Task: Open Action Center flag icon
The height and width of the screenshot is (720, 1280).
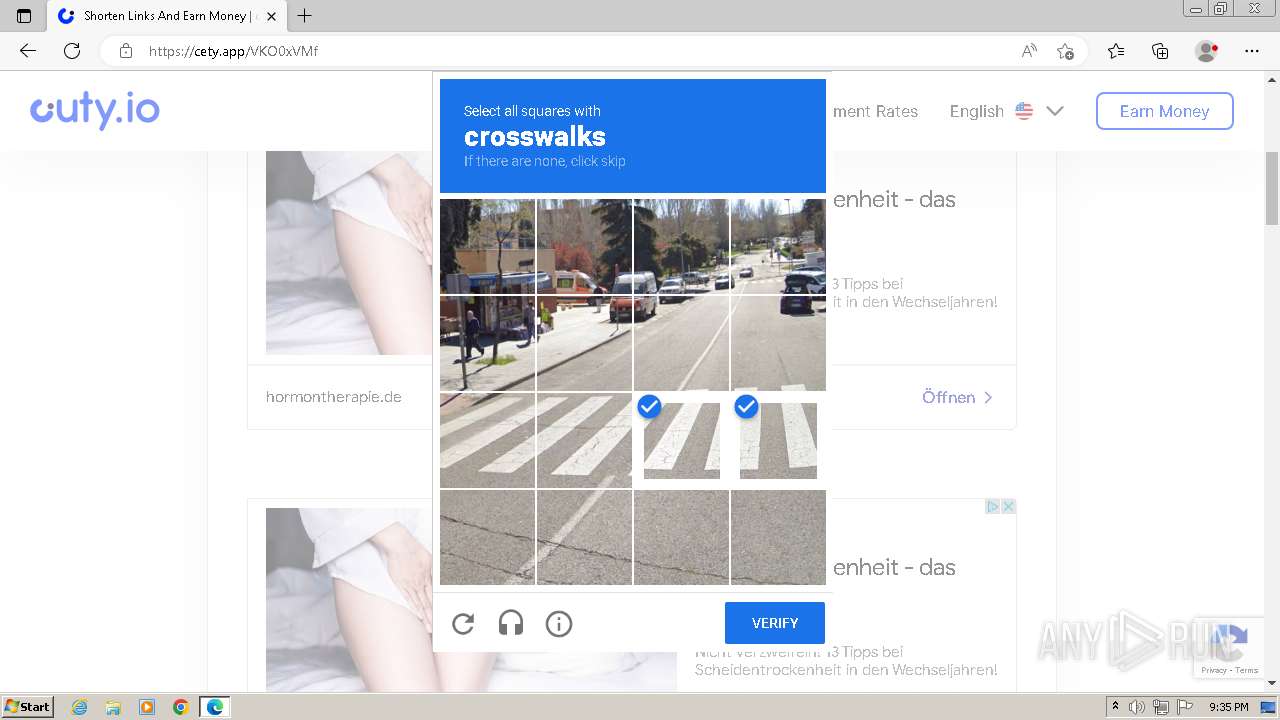Action: click(1183, 707)
